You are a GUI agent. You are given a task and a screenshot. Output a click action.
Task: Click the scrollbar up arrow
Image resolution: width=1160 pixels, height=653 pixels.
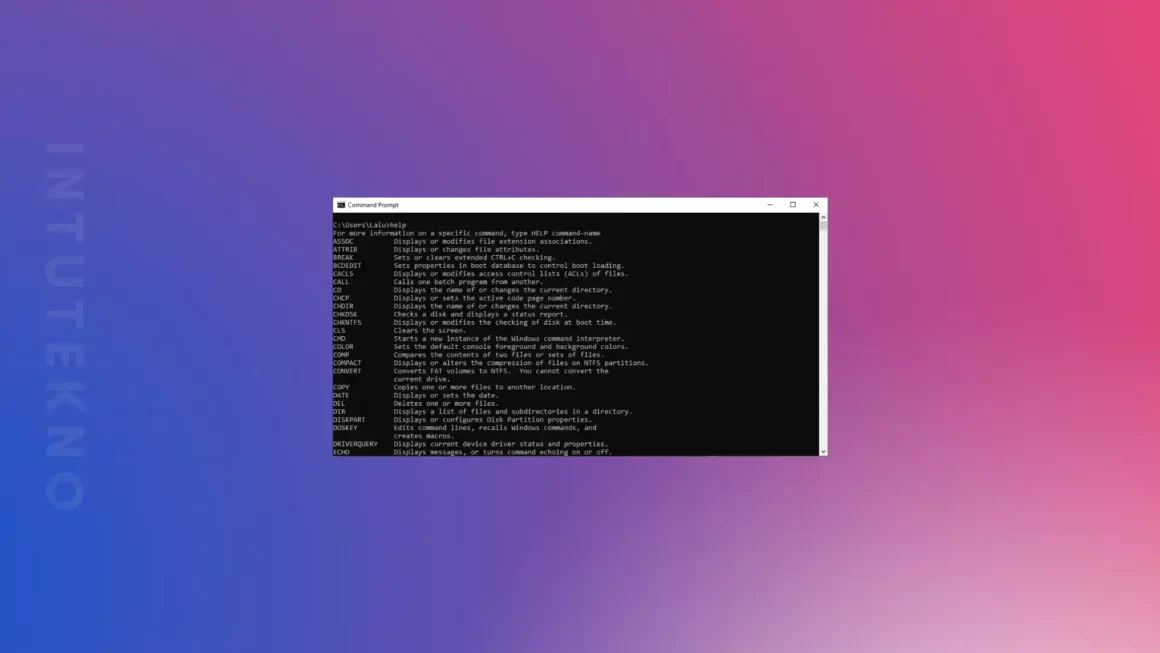tap(823, 217)
